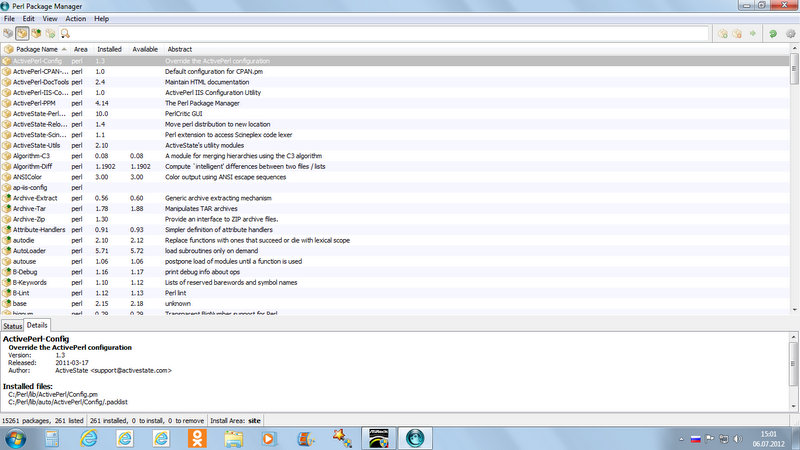The image size is (800, 450).
Task: Open Odnoklassniki orange taskbar icon
Action: click(x=197, y=438)
